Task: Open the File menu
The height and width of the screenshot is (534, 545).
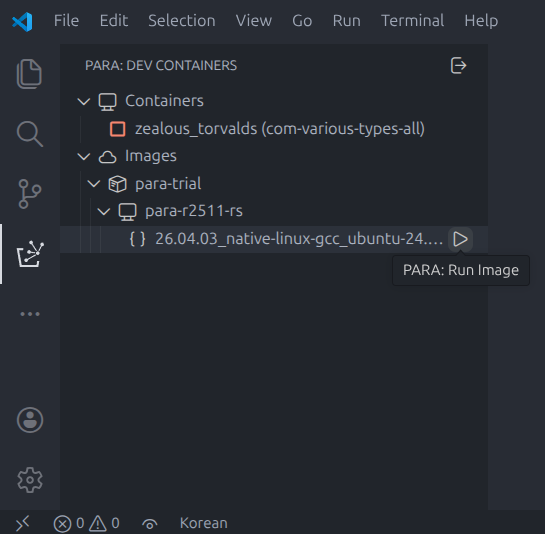Action: tap(66, 21)
